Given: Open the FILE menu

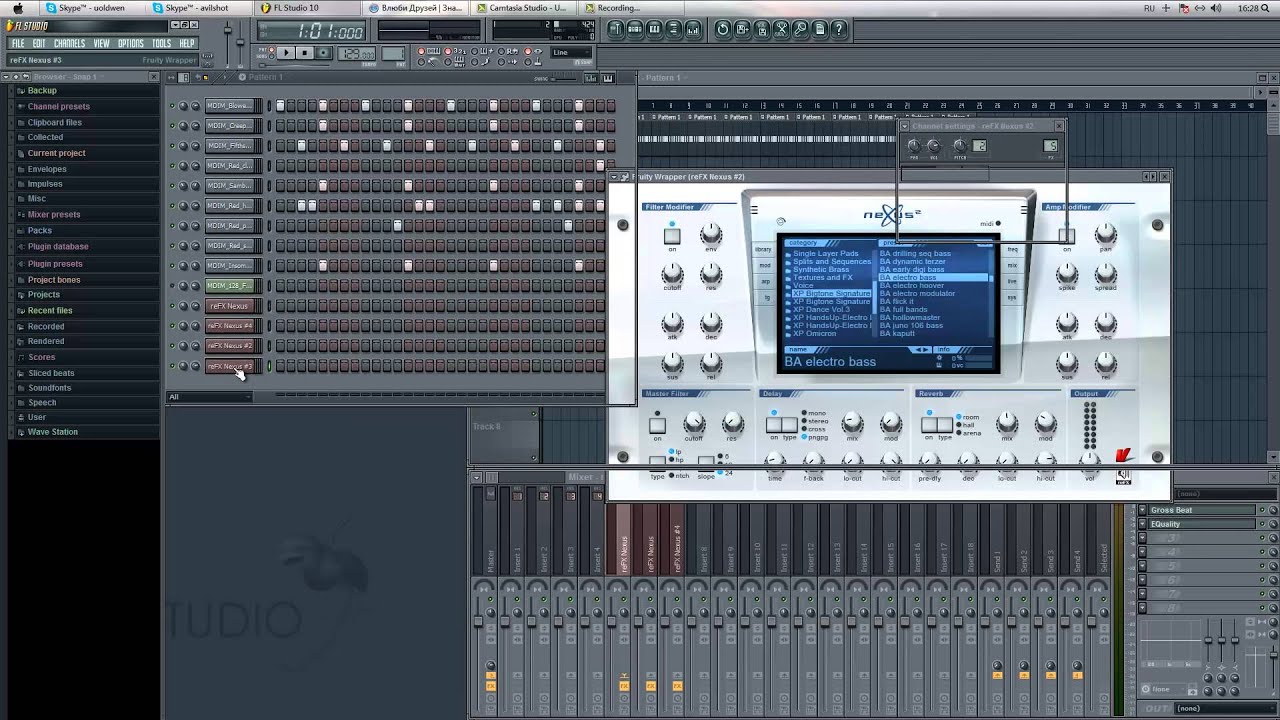Looking at the screenshot, I should [18, 44].
